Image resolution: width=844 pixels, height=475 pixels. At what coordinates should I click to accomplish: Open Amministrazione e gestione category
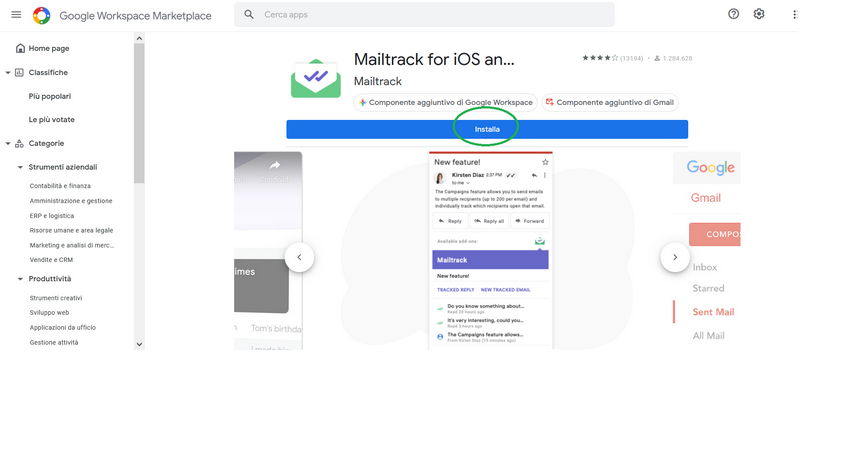click(x=71, y=201)
